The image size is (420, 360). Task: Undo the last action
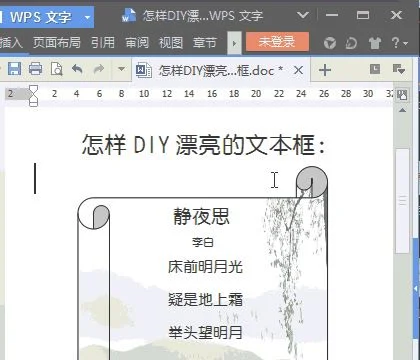coord(77,69)
